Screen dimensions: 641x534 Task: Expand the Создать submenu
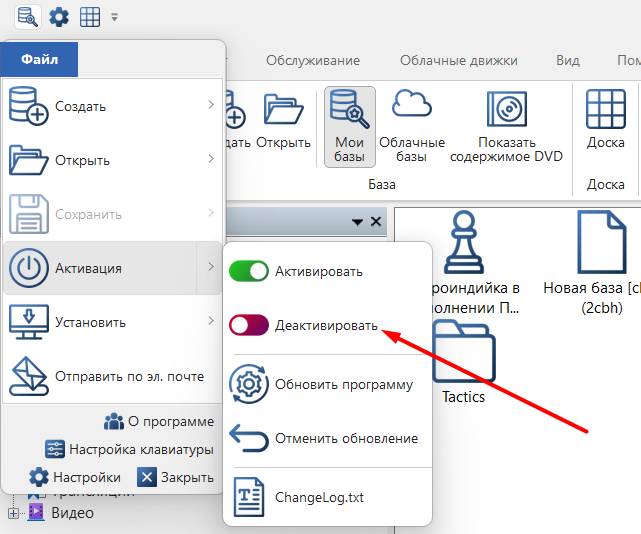(x=211, y=105)
